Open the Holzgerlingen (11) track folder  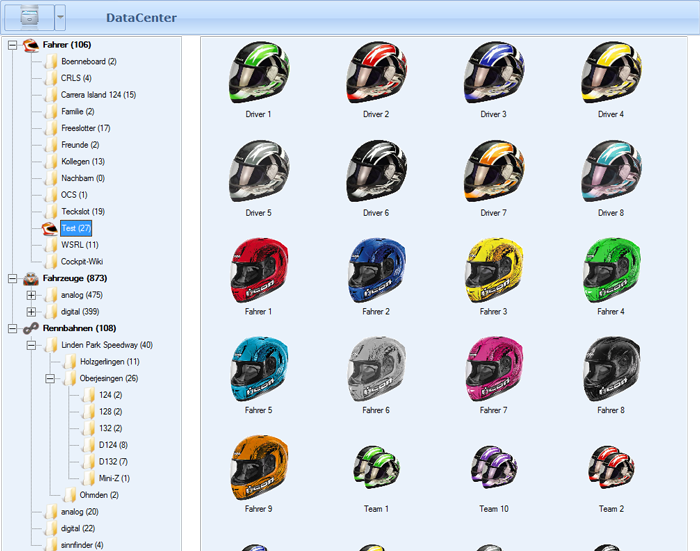click(x=110, y=362)
